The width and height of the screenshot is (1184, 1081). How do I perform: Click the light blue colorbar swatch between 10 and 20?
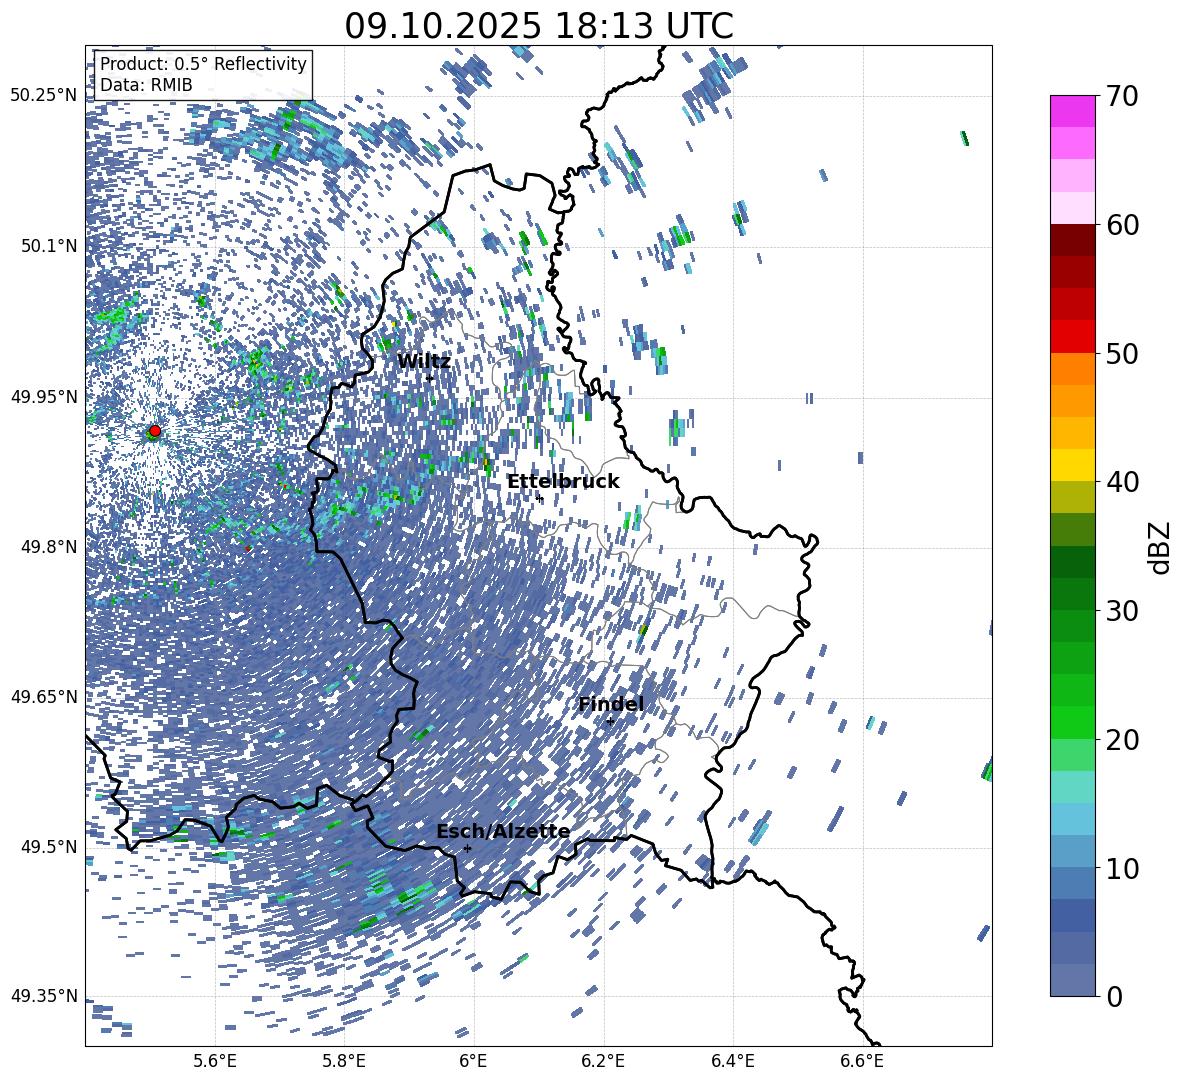(x=1073, y=819)
